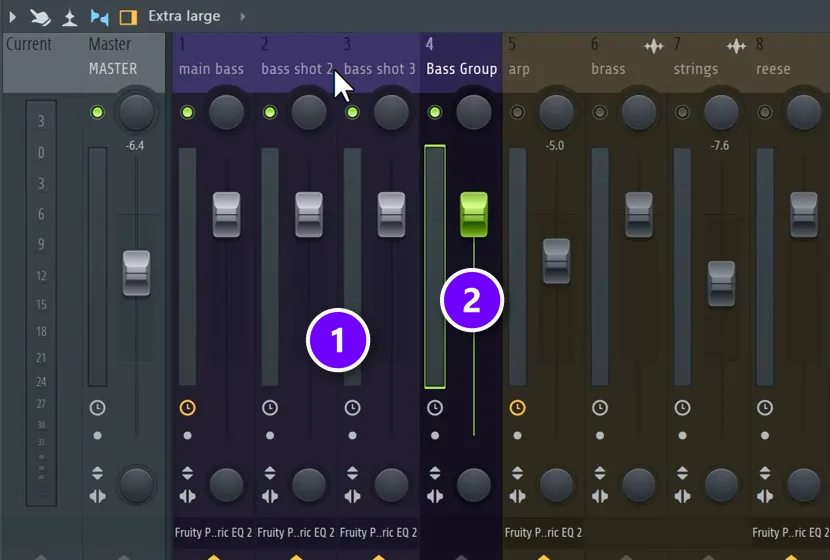Click the Current track dB meter scale
830x560 pixels.
coord(41,303)
